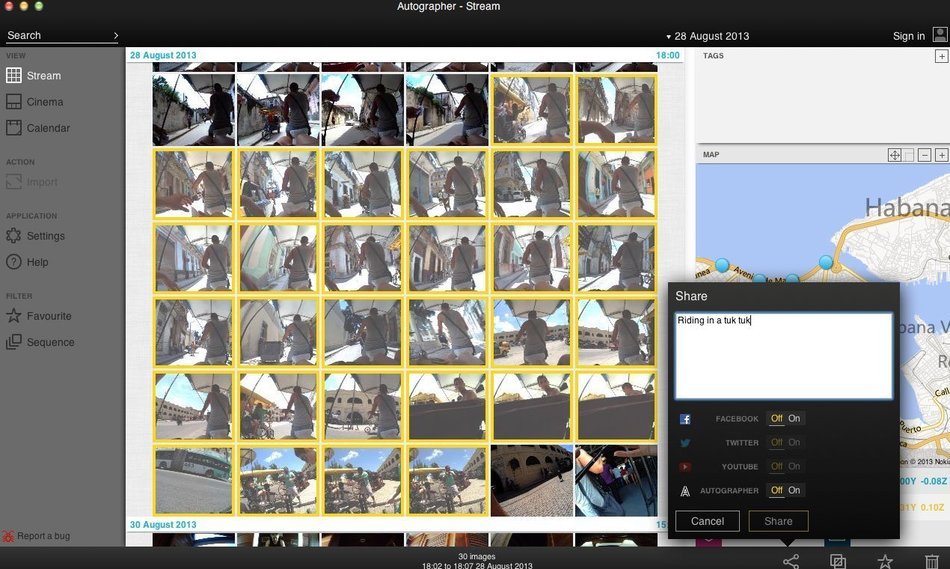Set YouTube sharing to Off
Viewport: 950px width, 569px height.
777,466
